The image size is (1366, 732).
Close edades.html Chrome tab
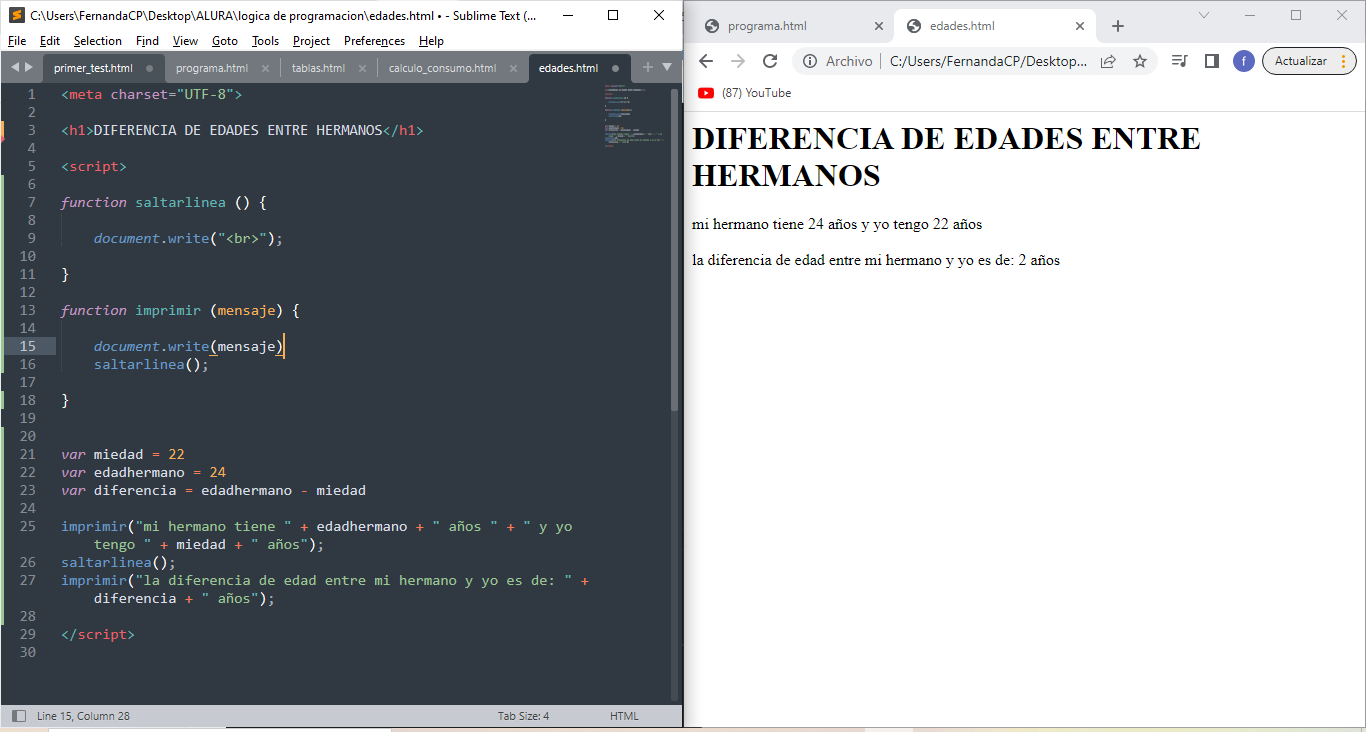click(x=1080, y=26)
